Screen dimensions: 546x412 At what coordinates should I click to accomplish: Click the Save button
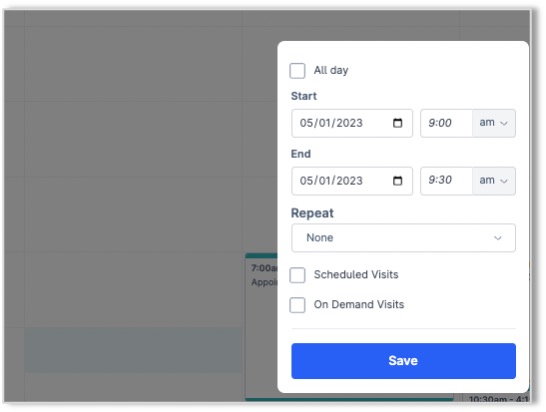(x=403, y=361)
